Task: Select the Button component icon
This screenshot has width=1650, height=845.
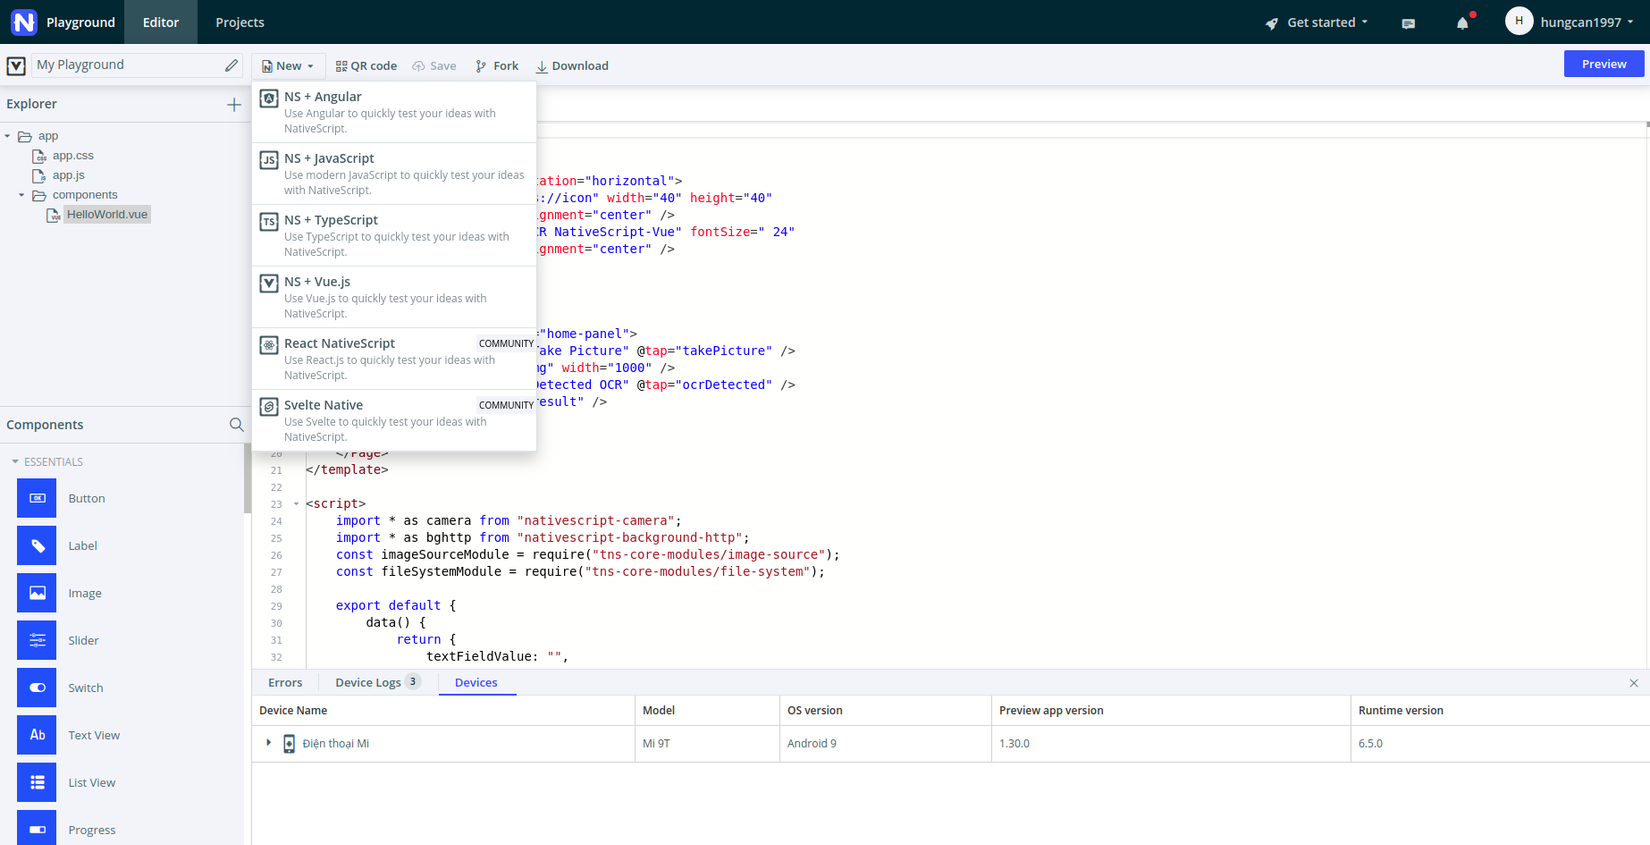Action: pos(37,498)
